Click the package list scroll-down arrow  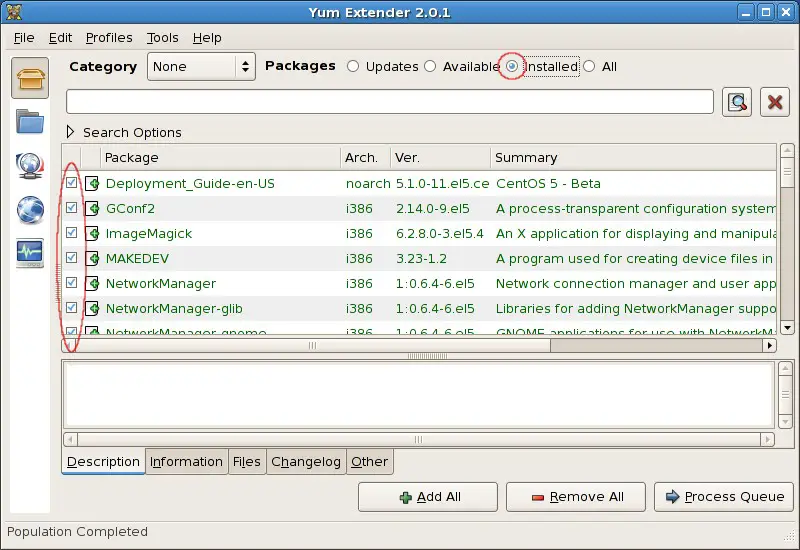pyautogui.click(x=787, y=328)
